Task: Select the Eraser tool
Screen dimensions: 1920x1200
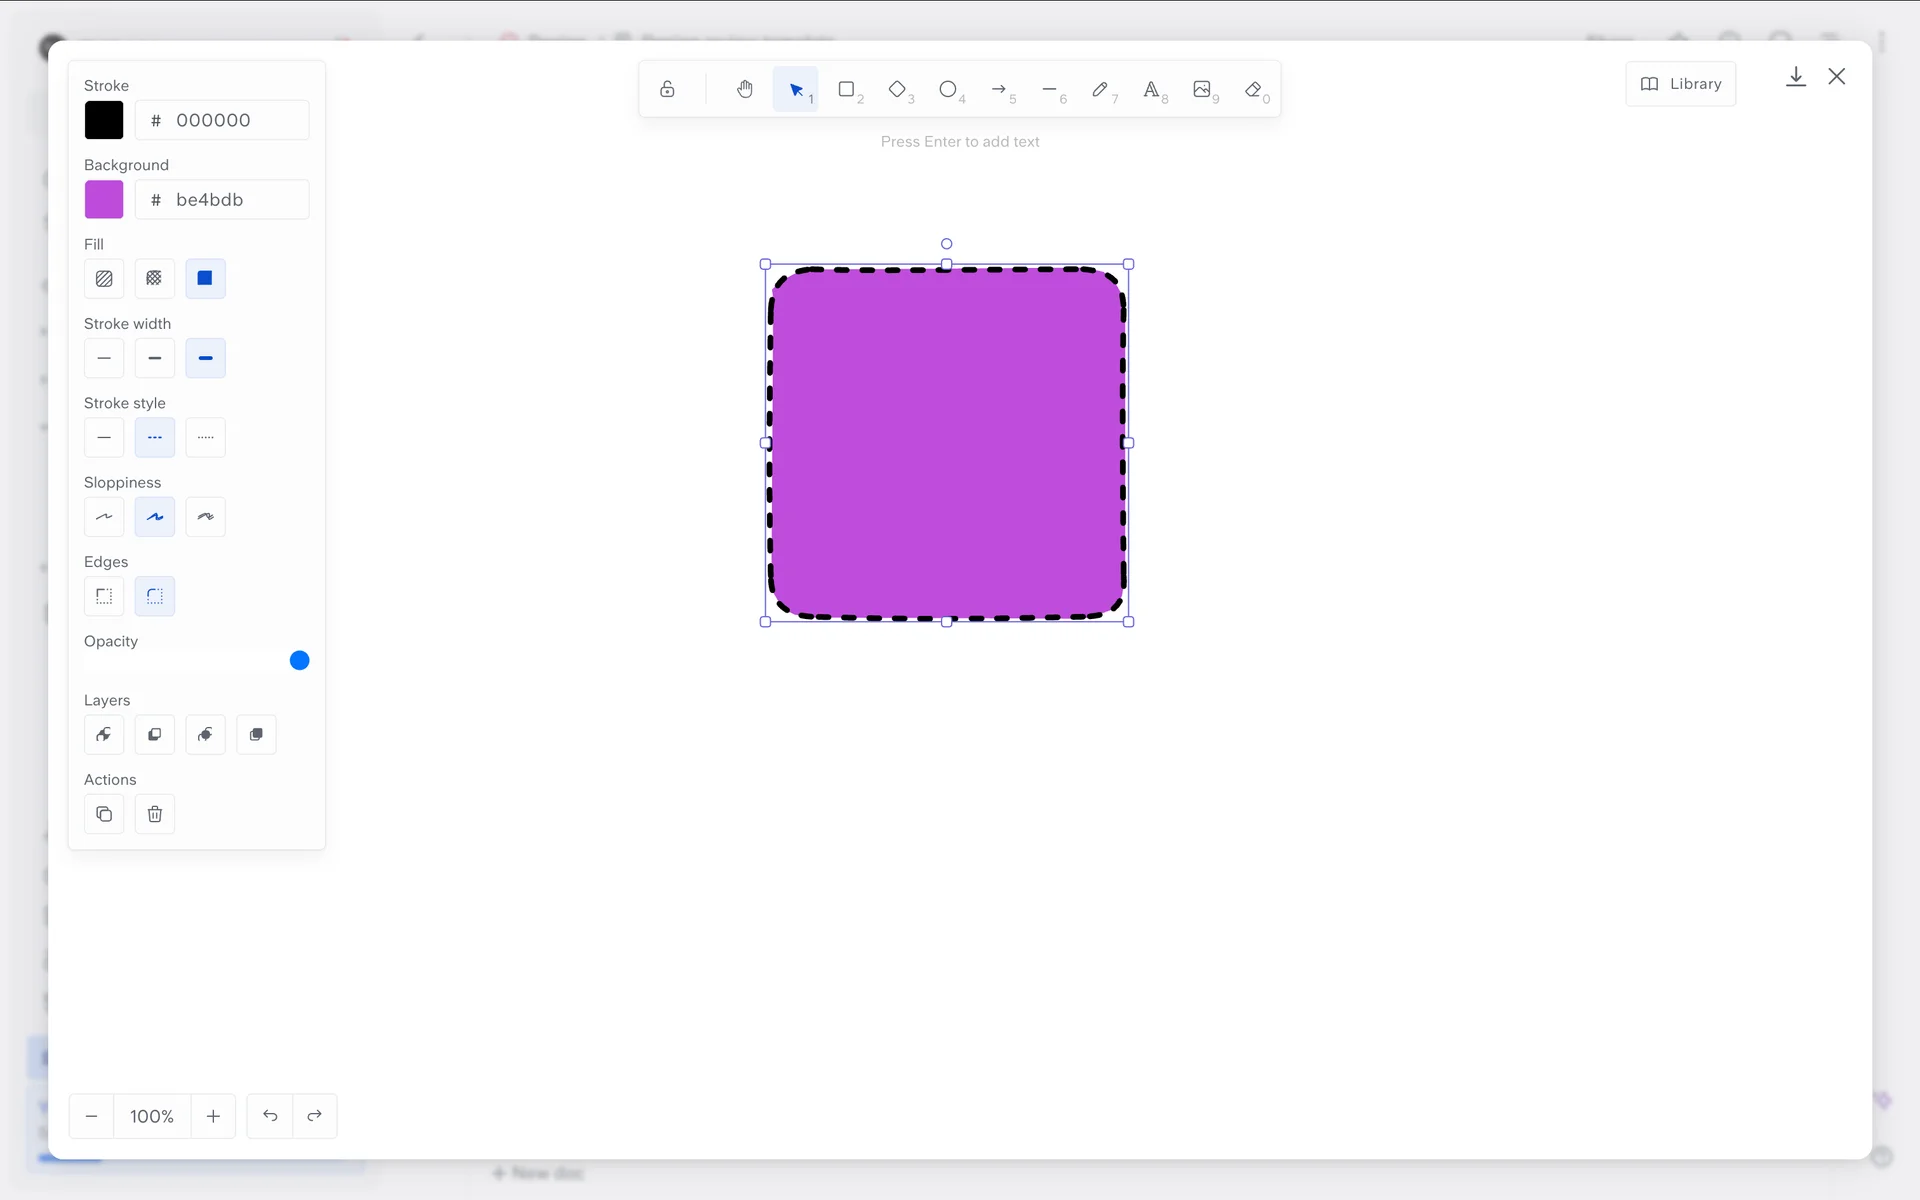Action: tap(1253, 90)
